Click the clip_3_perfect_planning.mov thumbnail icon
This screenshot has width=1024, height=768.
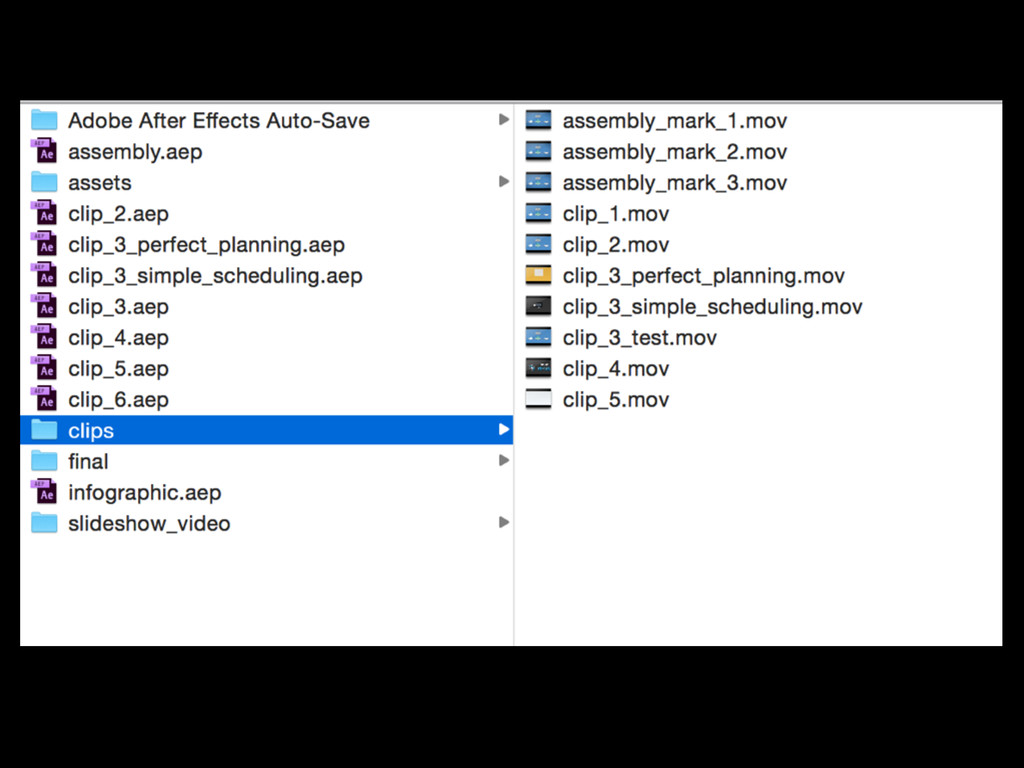coord(538,276)
